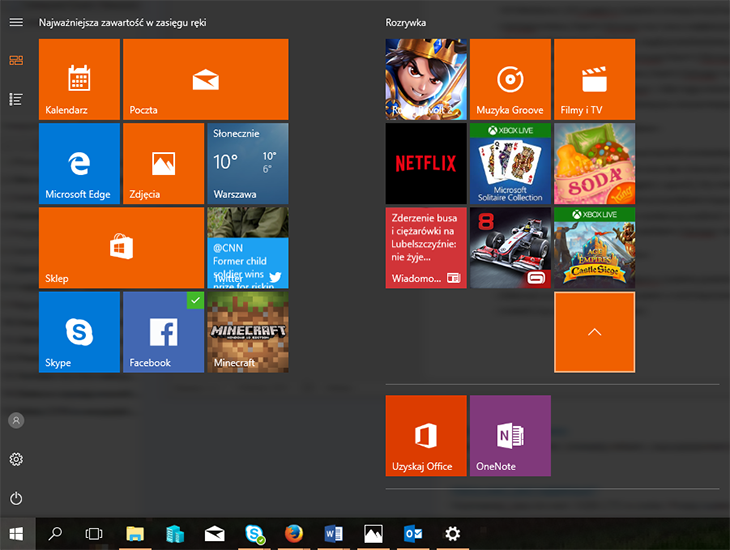
Task: Open Settings from Start sidebar
Action: [16, 460]
